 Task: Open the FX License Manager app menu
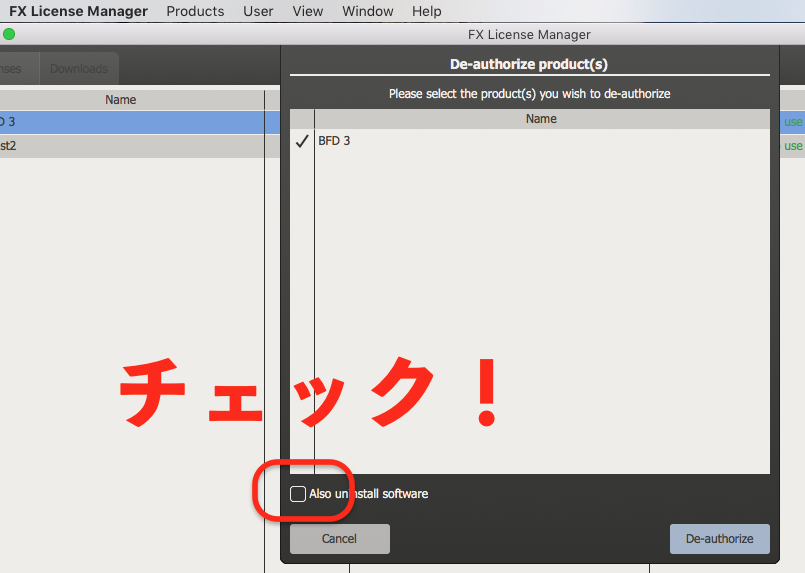click(78, 11)
